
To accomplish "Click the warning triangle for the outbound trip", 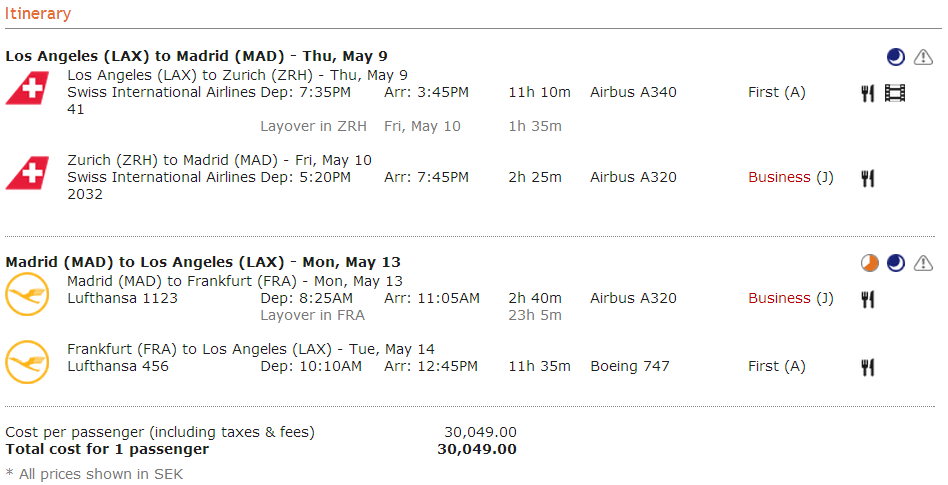I will 923,57.
